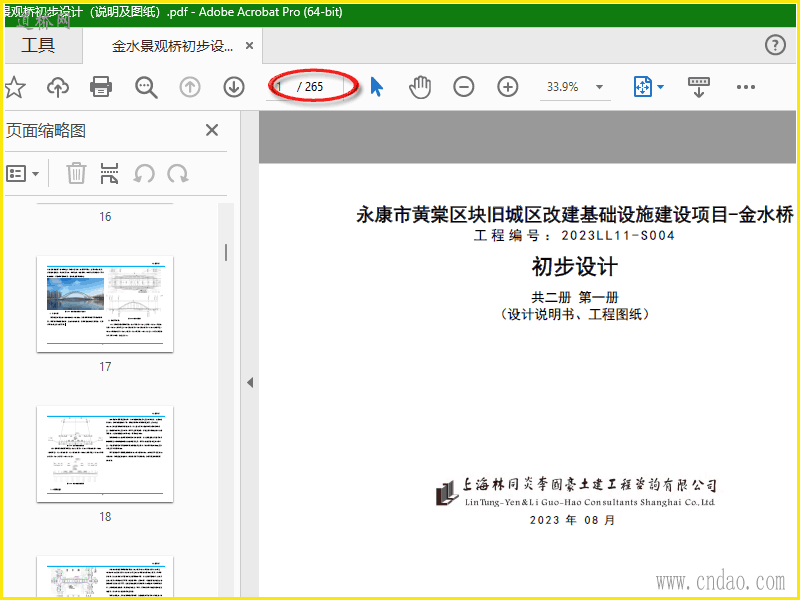This screenshot has height=600, width=800.
Task: Print the document with printer icon
Action: coord(101,87)
